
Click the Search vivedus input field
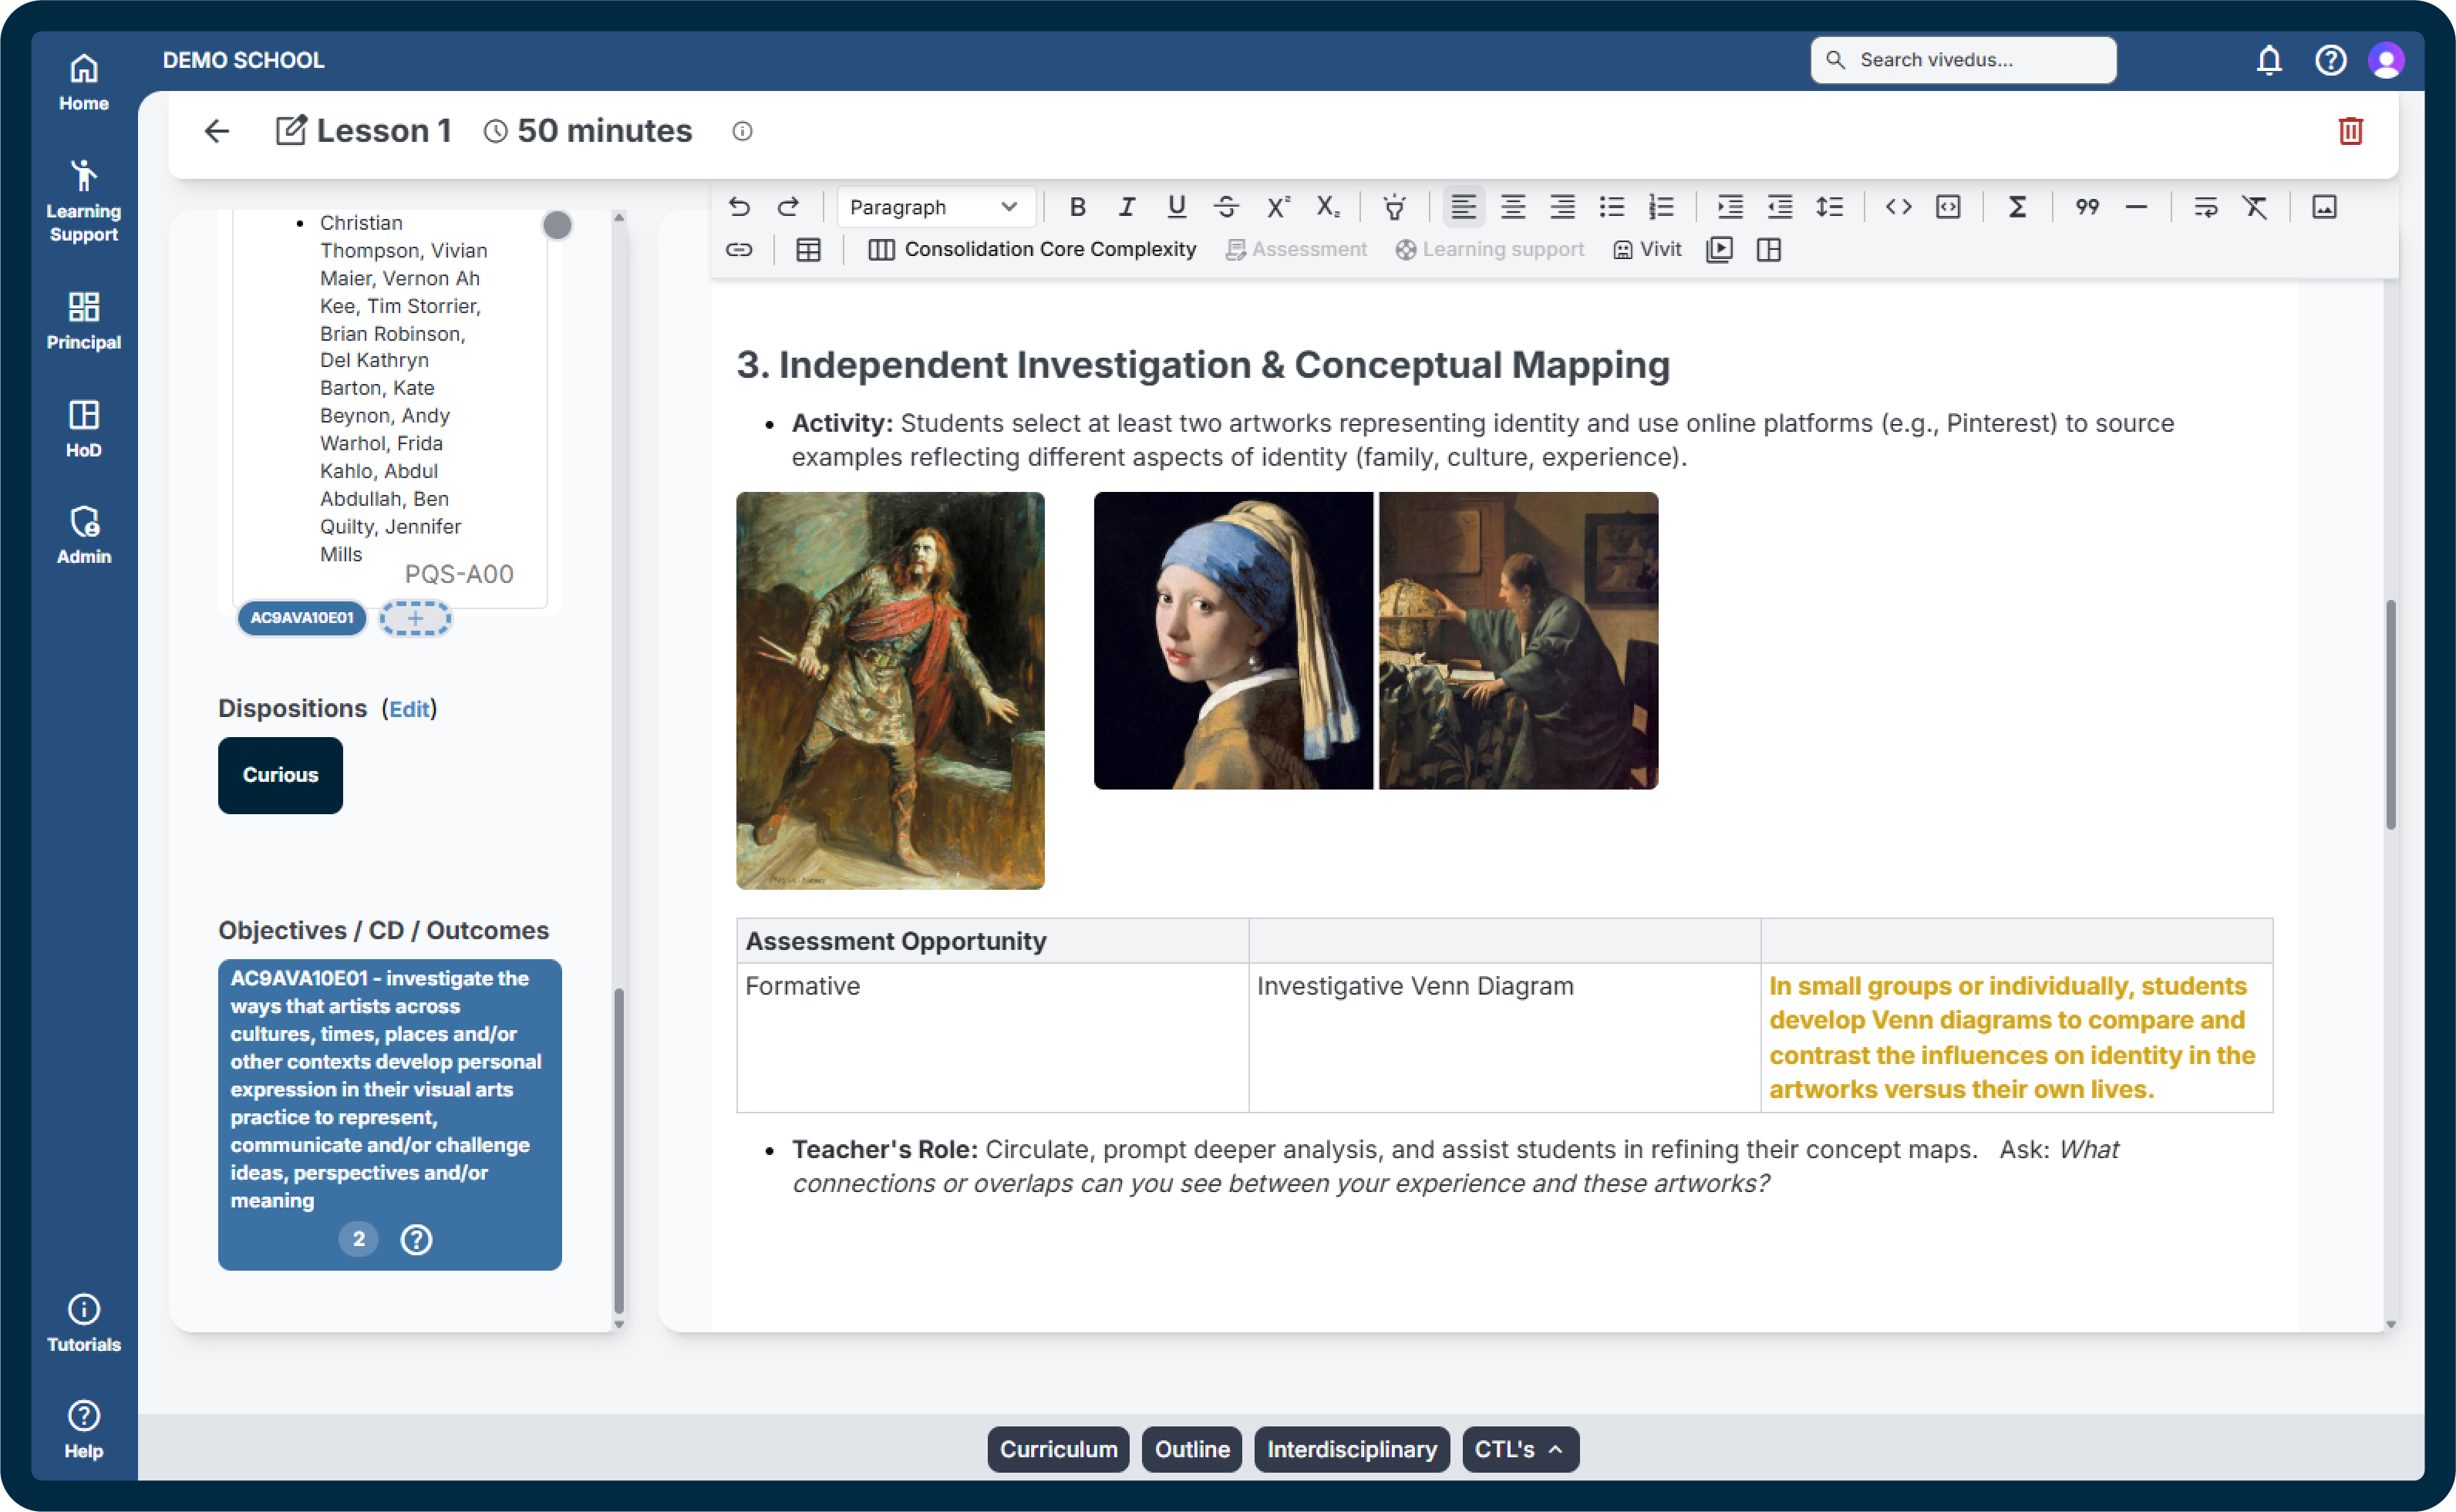coord(1963,60)
